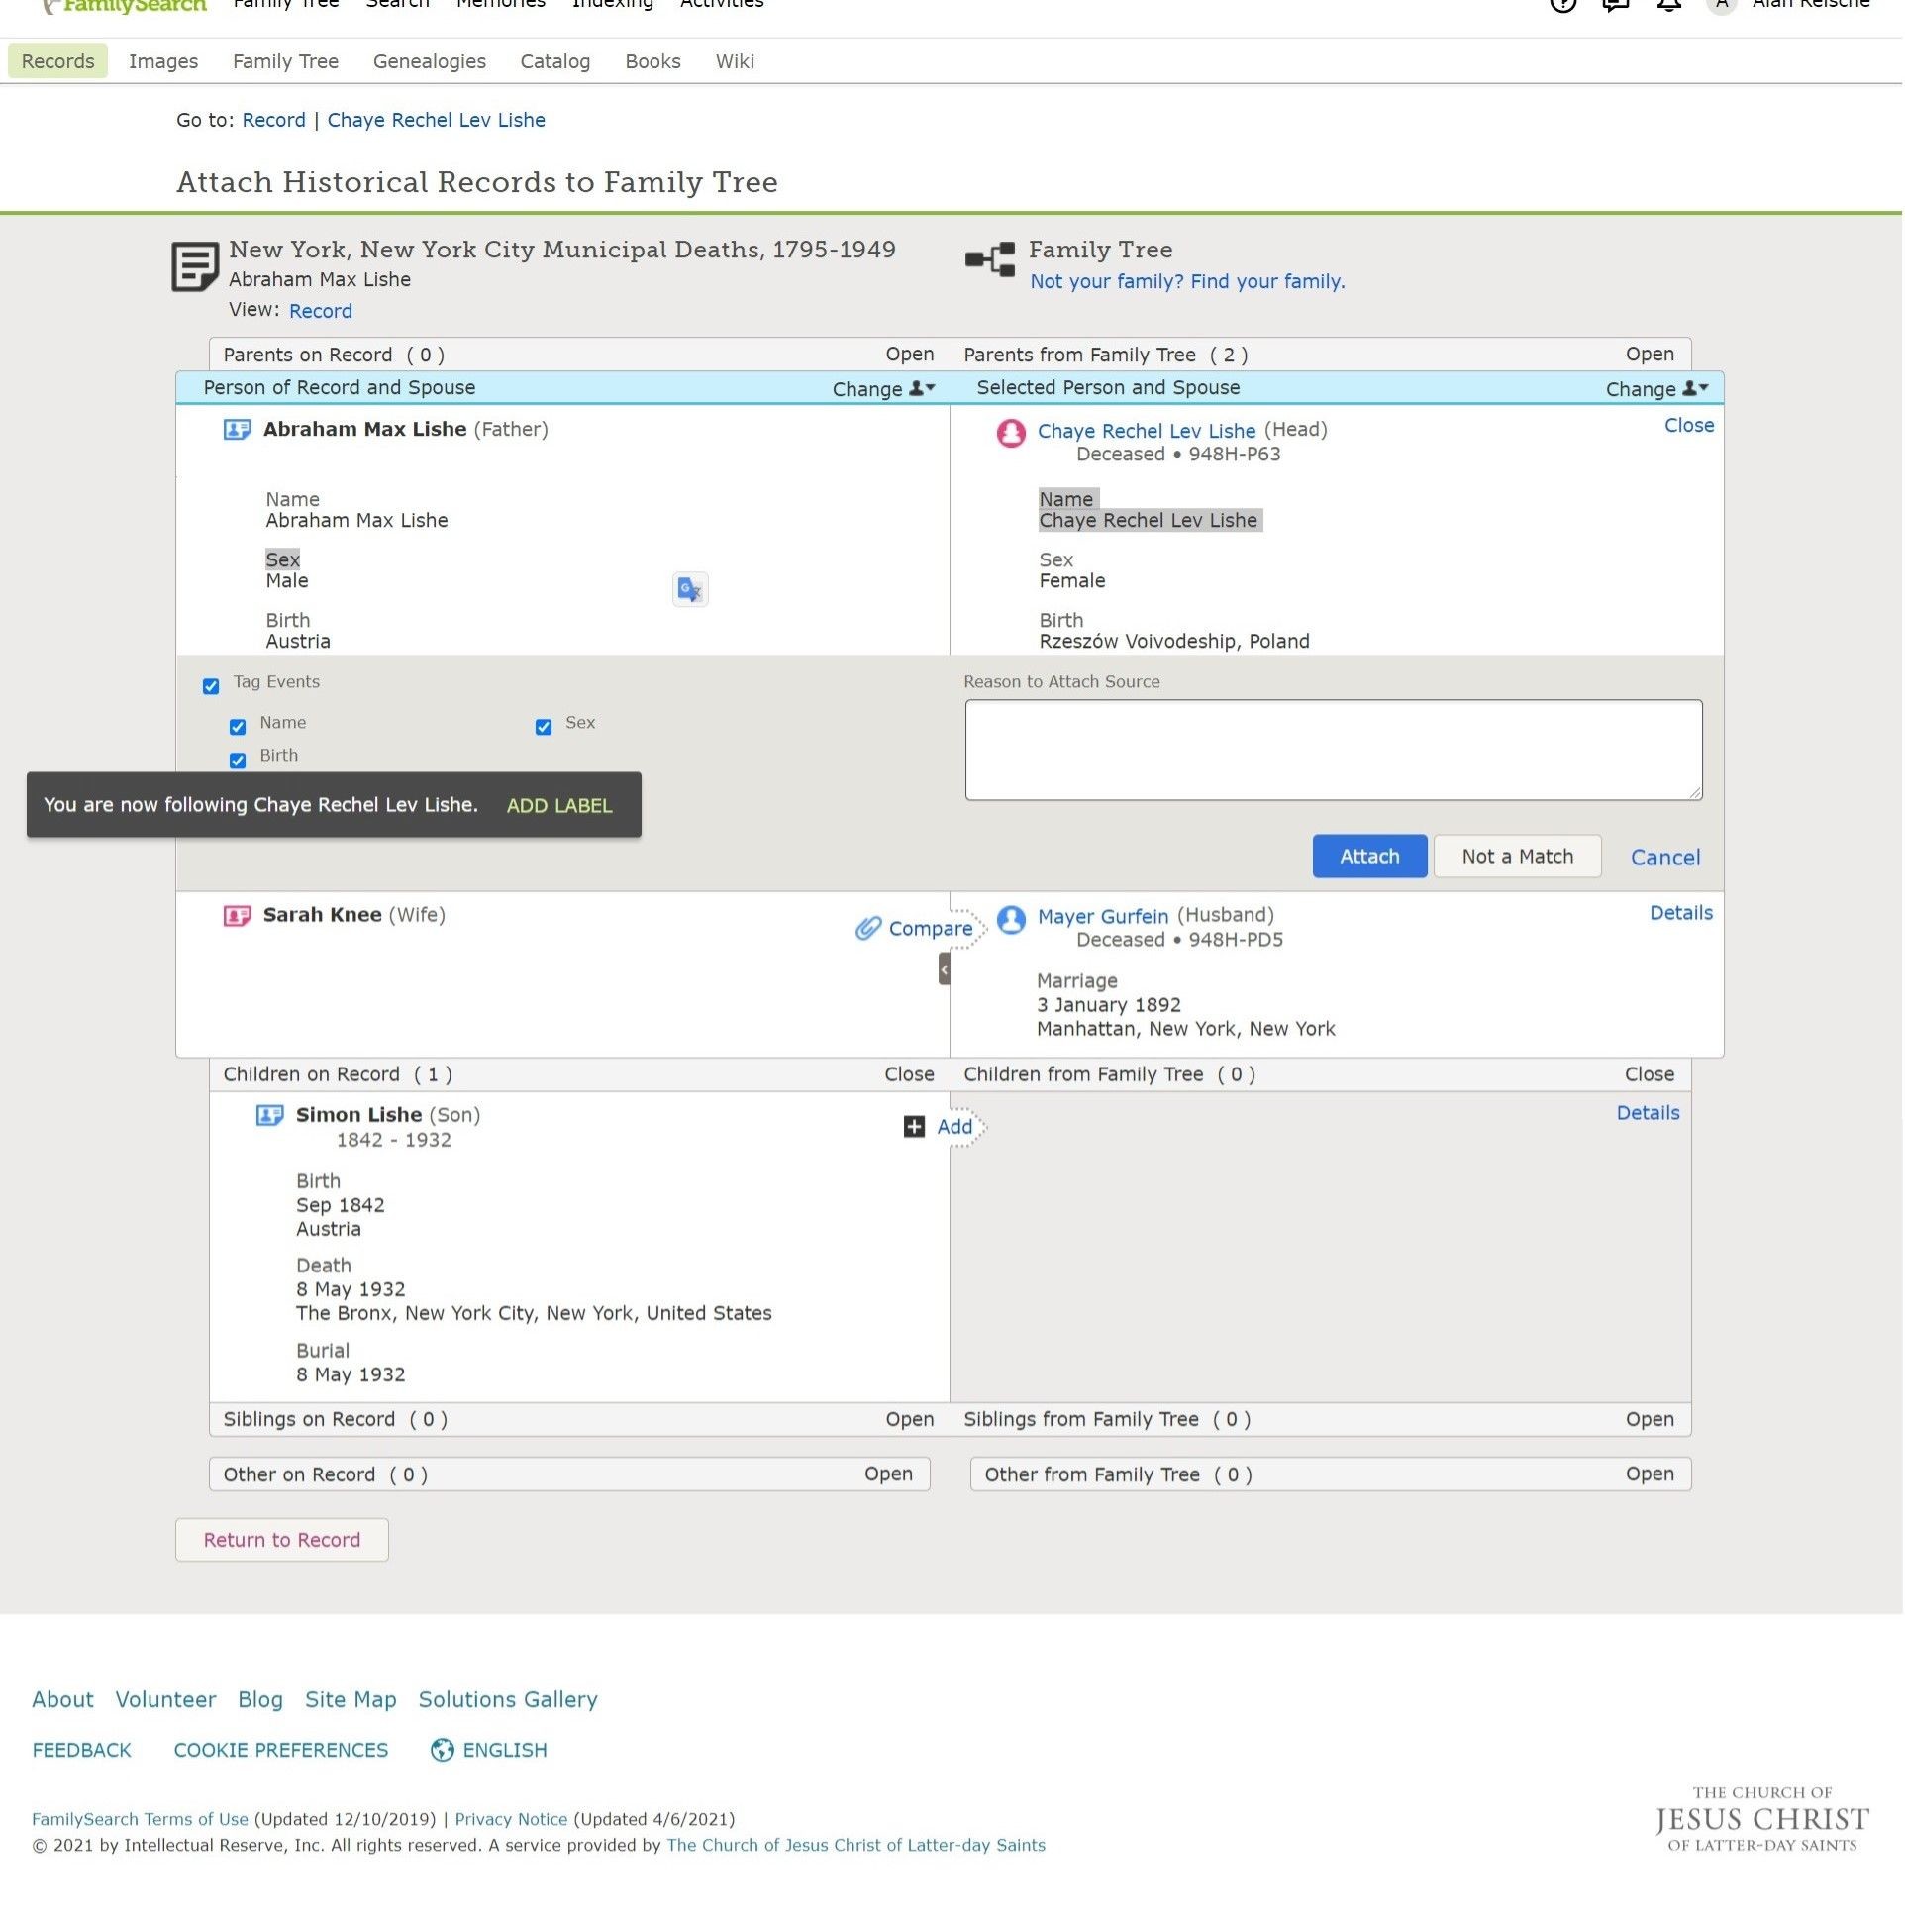Switch to the Books tab
Image resolution: width=1905 pixels, height=1932 pixels.
tap(653, 61)
